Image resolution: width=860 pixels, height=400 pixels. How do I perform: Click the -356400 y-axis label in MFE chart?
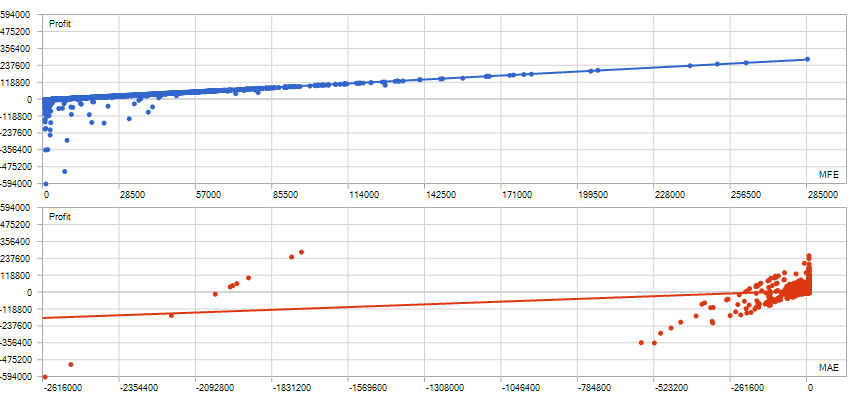click(16, 149)
